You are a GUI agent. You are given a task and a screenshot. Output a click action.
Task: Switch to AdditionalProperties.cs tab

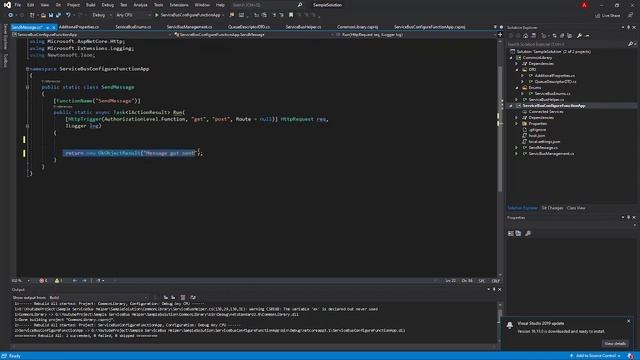click(79, 27)
